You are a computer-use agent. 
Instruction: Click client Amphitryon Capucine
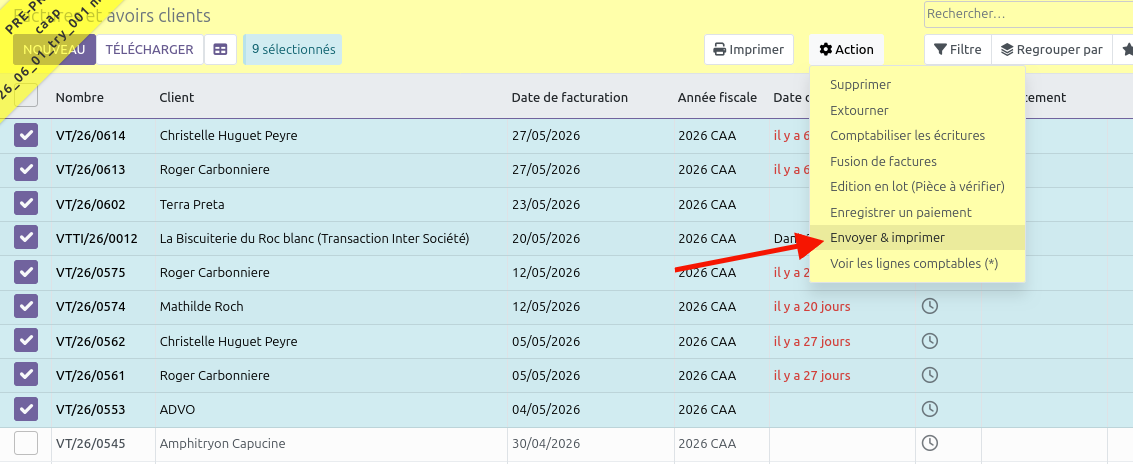pyautogui.click(x=223, y=444)
